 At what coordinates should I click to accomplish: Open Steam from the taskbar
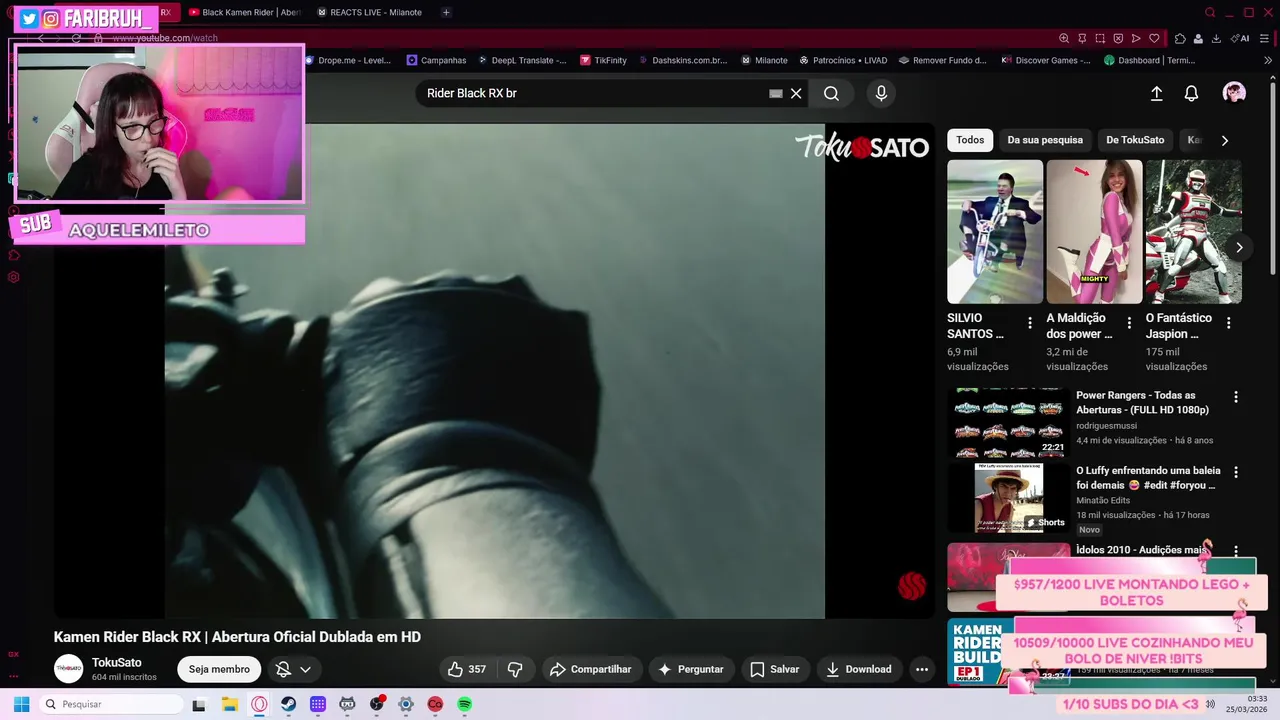[288, 704]
